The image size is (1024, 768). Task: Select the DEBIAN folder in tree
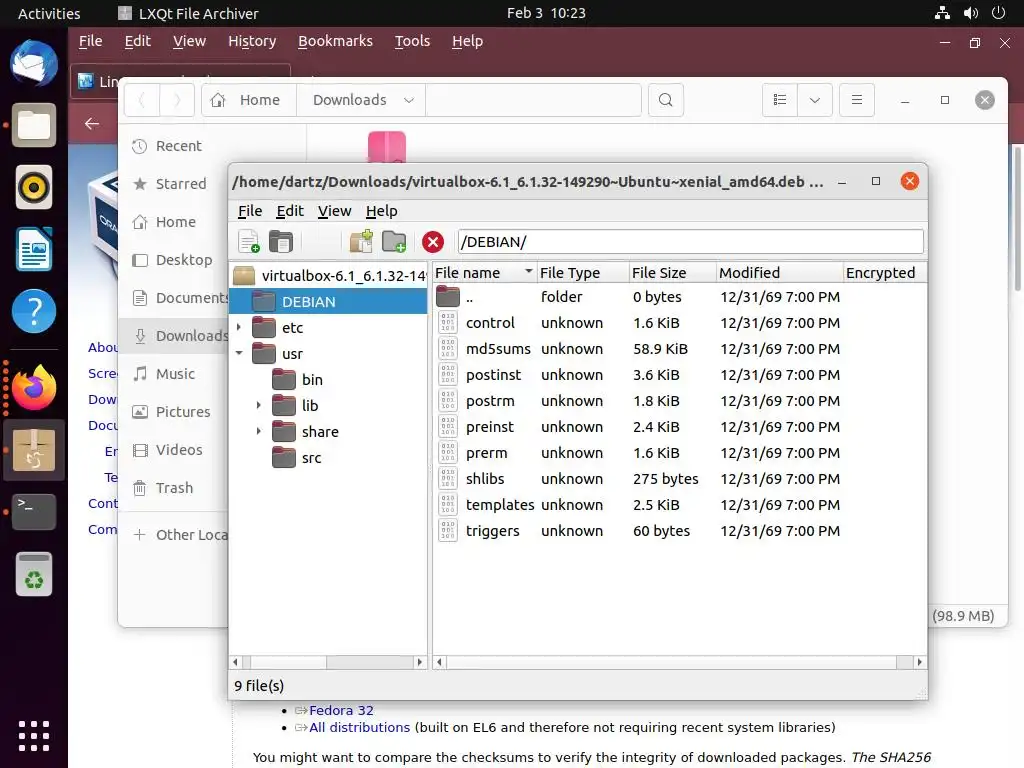point(328,302)
